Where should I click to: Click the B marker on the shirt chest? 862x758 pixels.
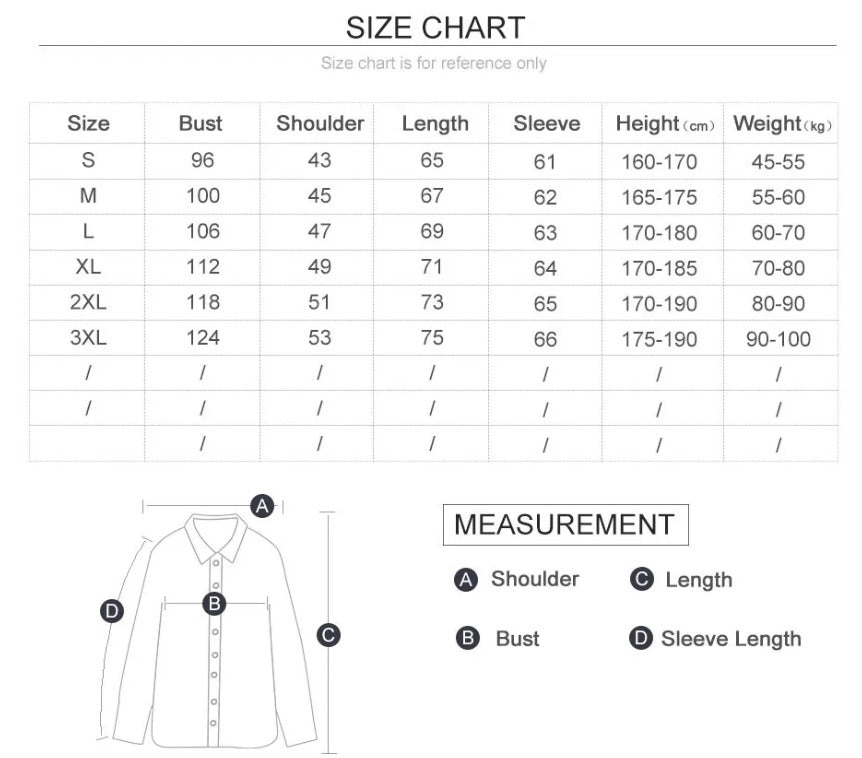point(214,603)
